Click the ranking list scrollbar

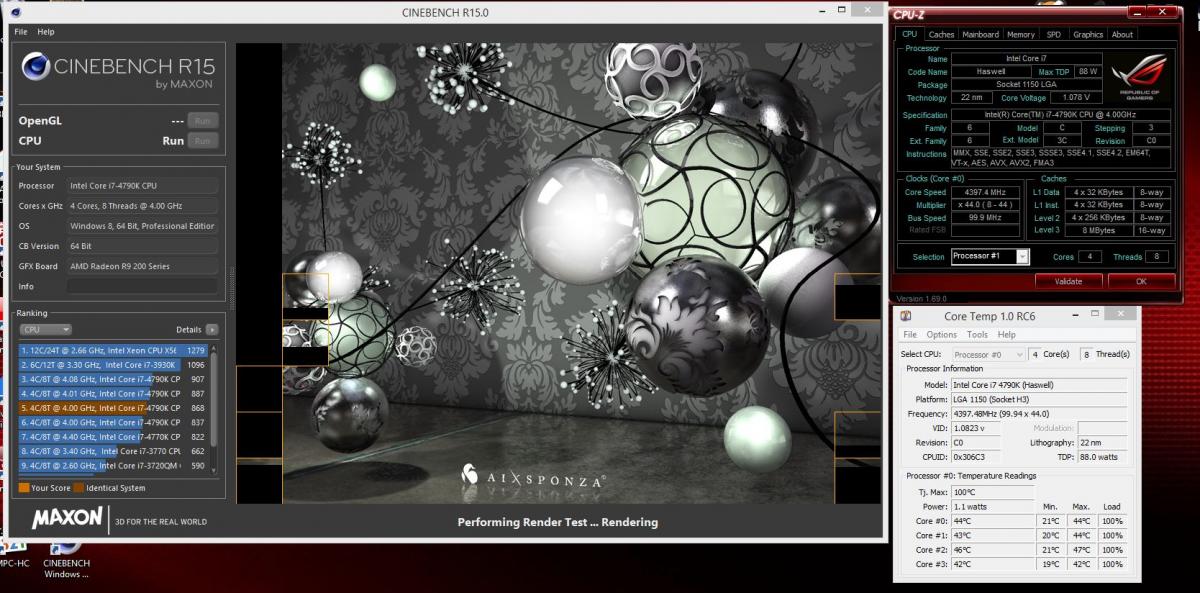214,400
